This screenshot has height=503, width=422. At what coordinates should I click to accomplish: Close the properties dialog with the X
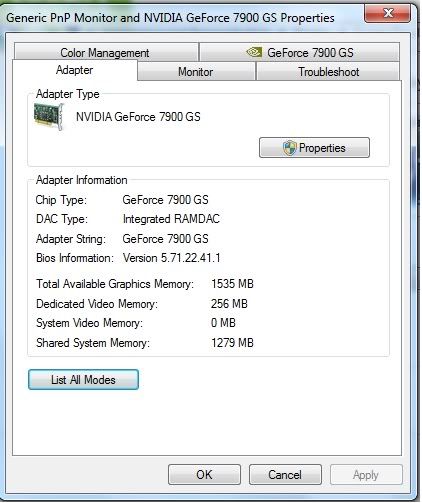387,14
